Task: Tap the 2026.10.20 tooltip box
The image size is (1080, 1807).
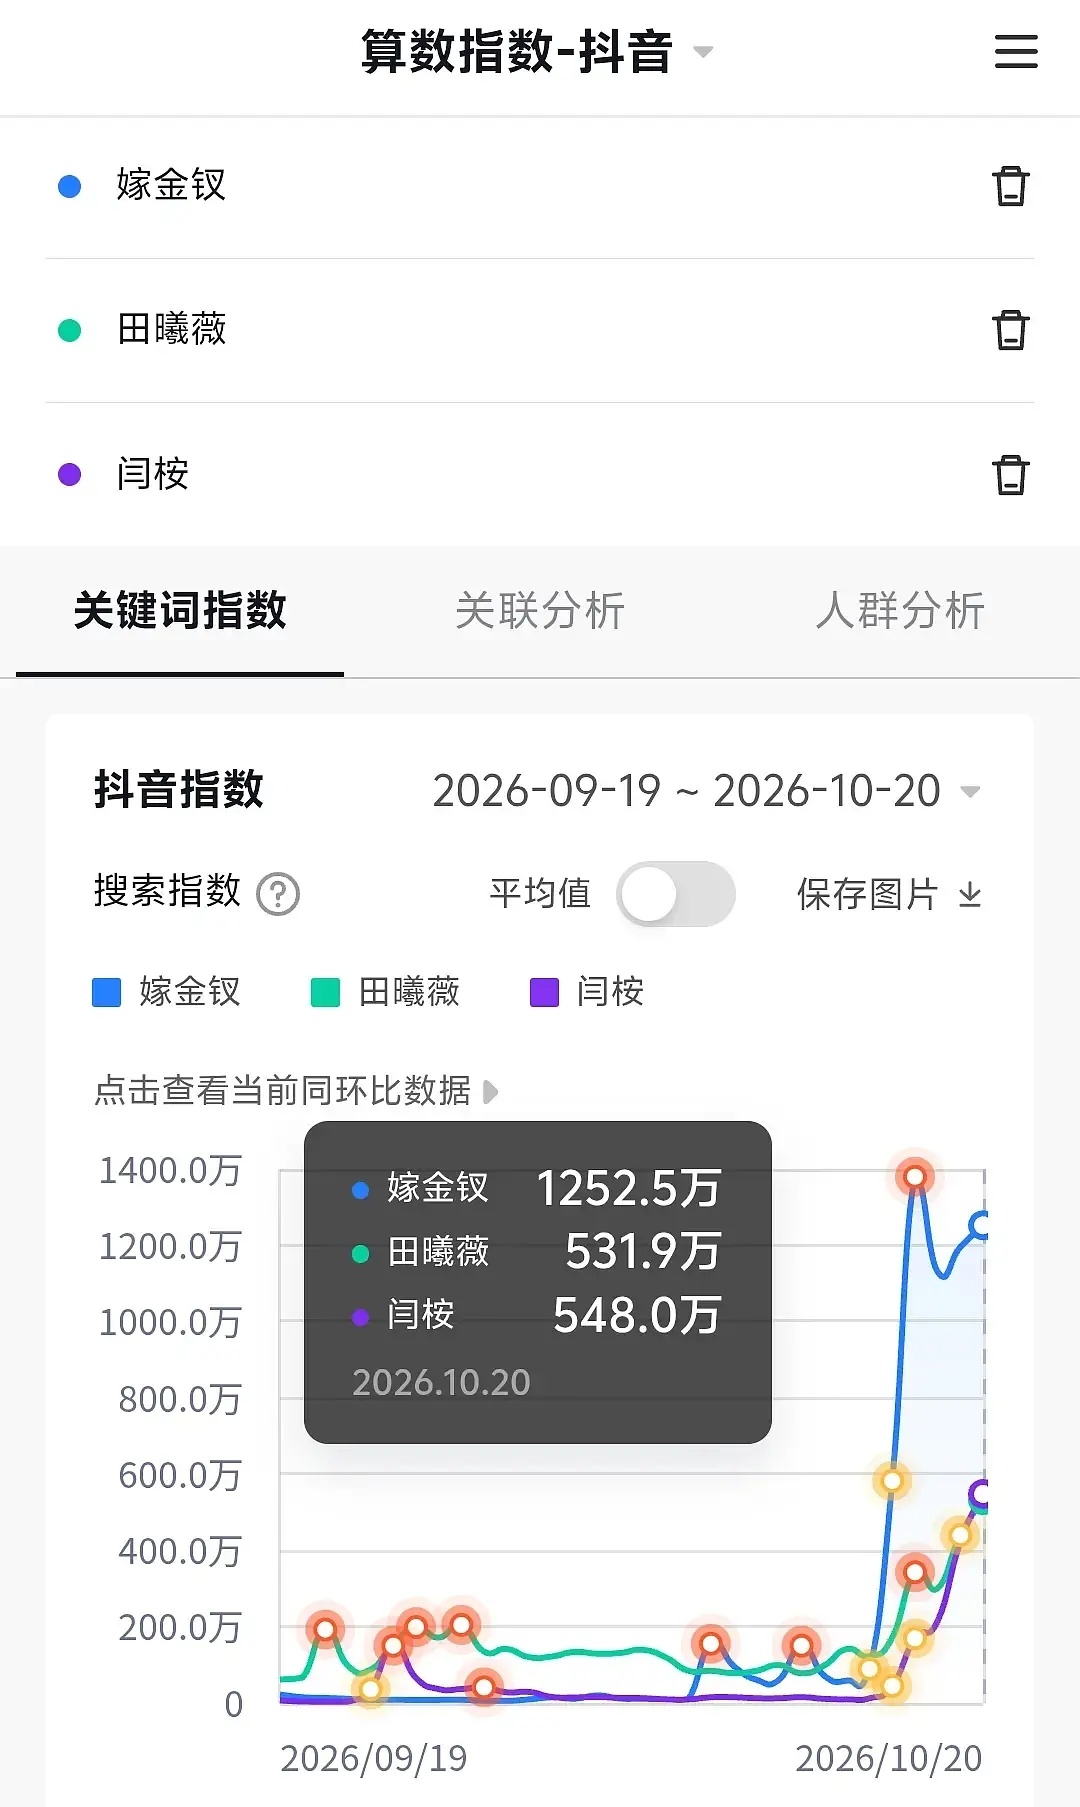Action: (538, 1282)
